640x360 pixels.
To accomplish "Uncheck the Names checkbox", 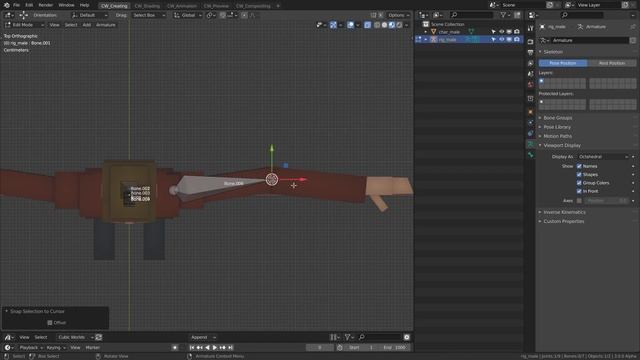I will (579, 167).
